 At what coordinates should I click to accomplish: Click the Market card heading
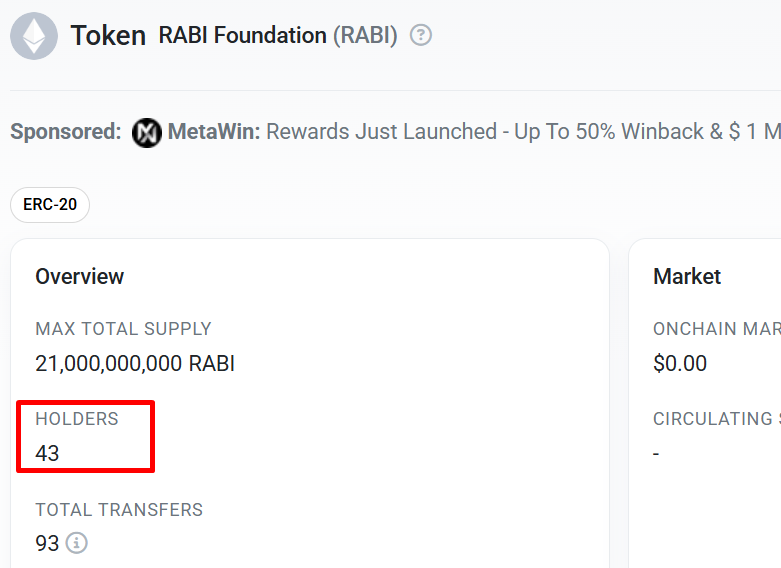coord(687,277)
